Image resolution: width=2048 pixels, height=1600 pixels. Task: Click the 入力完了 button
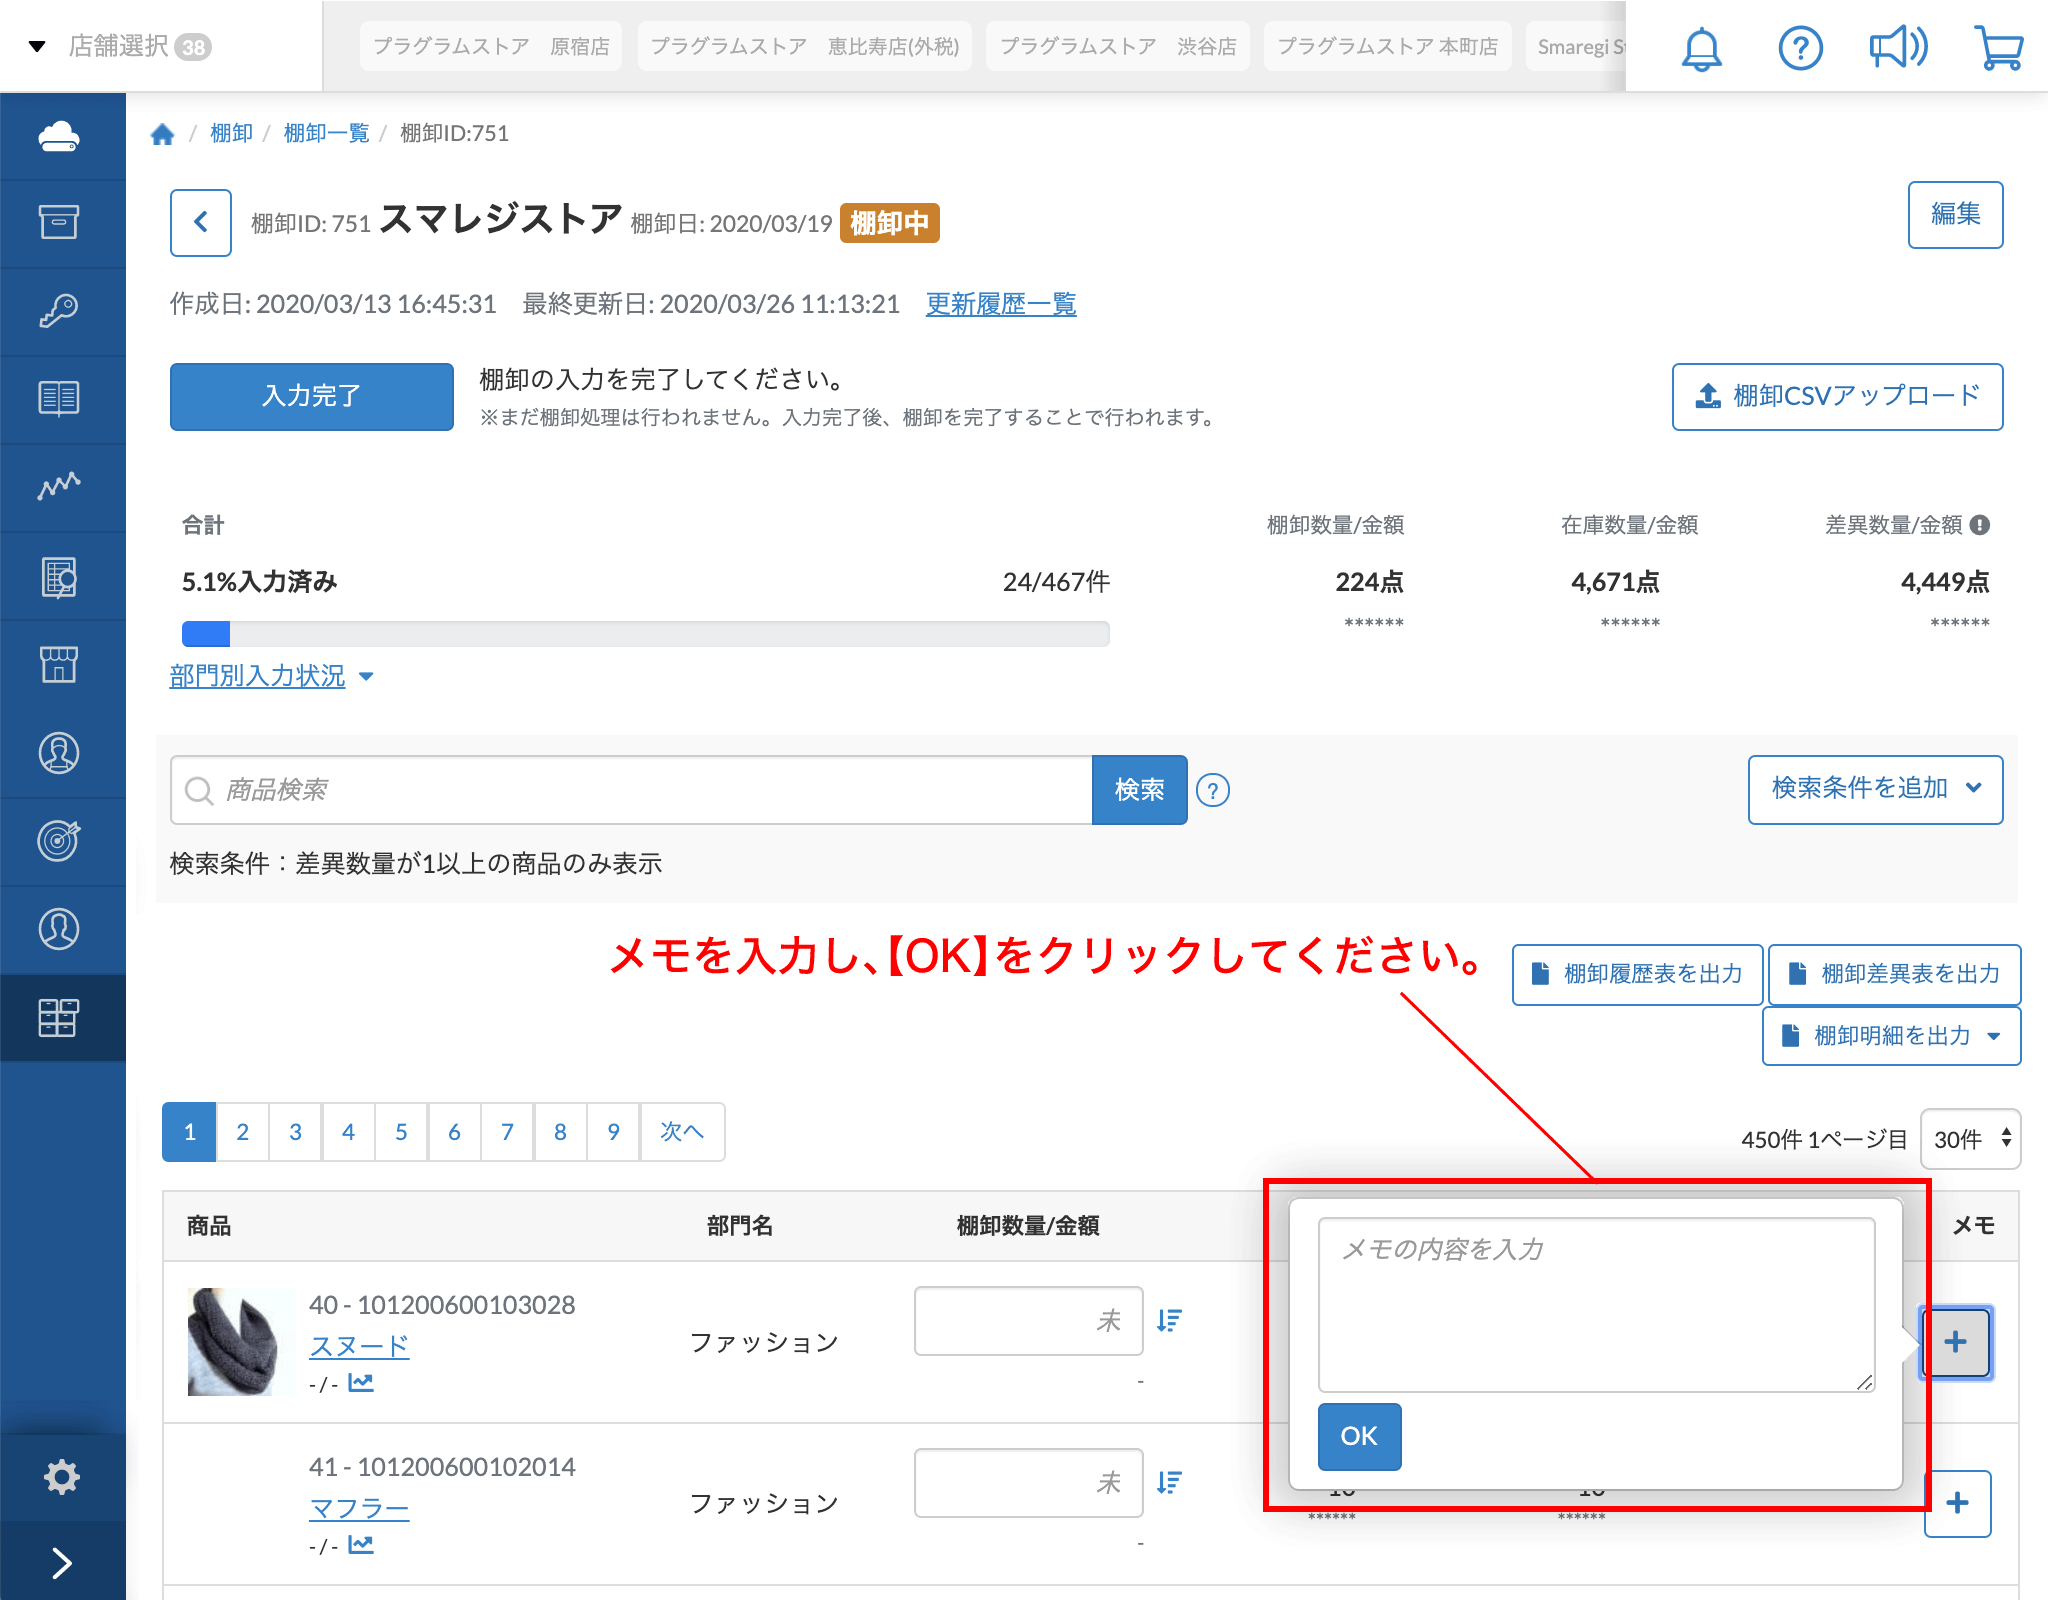click(311, 396)
